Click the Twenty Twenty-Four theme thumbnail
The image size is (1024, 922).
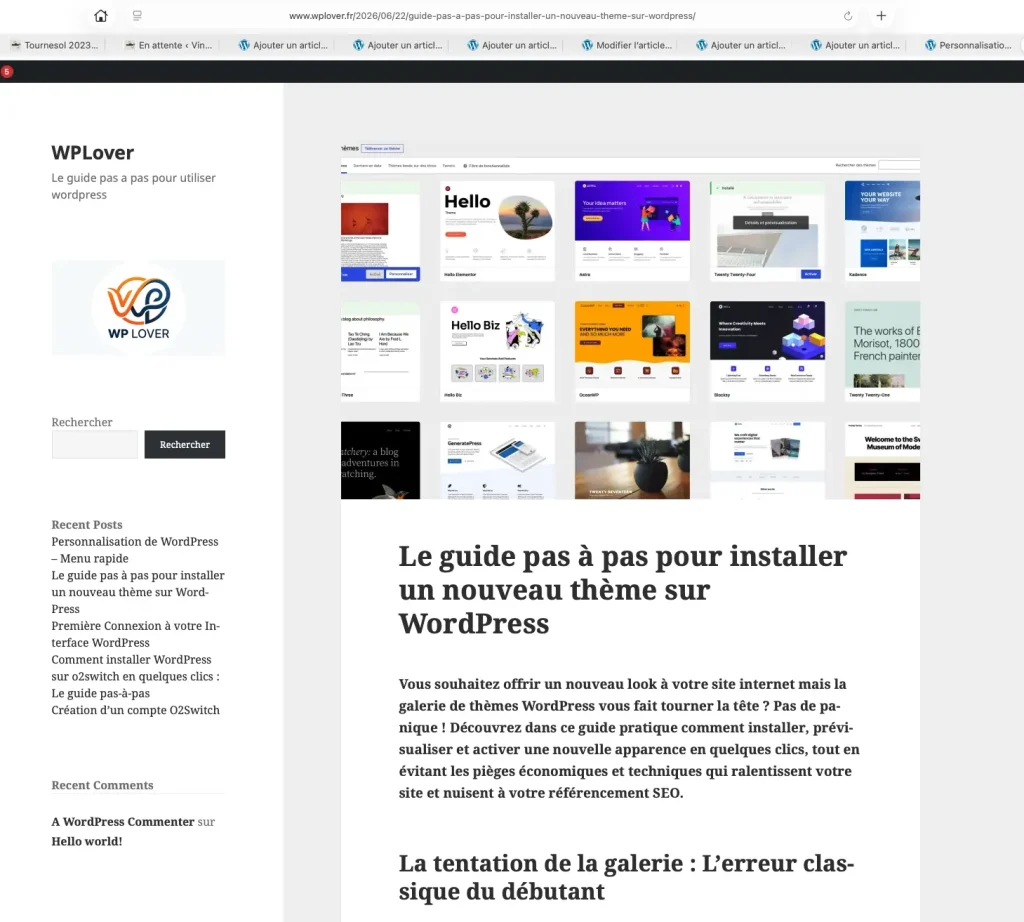click(x=767, y=230)
